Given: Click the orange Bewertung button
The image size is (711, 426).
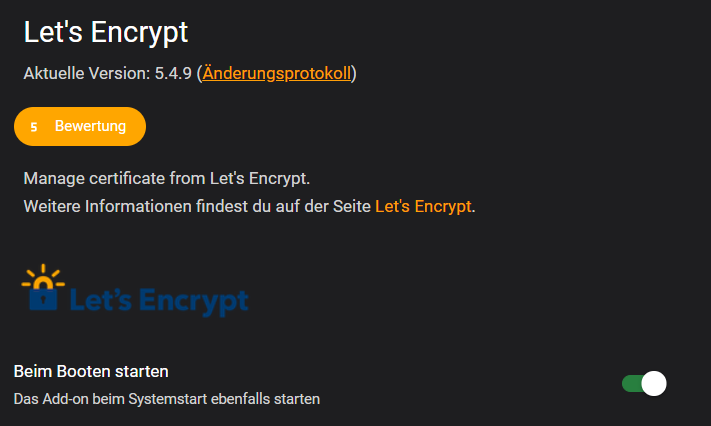Looking at the screenshot, I should coord(80,127).
